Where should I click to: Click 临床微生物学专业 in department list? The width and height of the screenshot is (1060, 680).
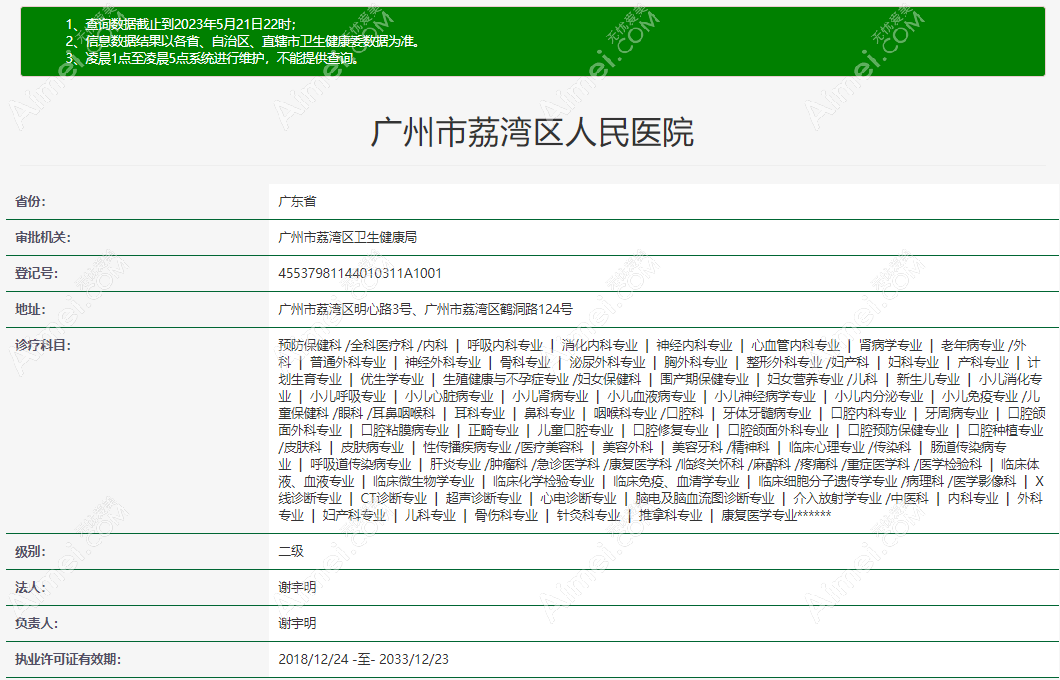coord(423,481)
